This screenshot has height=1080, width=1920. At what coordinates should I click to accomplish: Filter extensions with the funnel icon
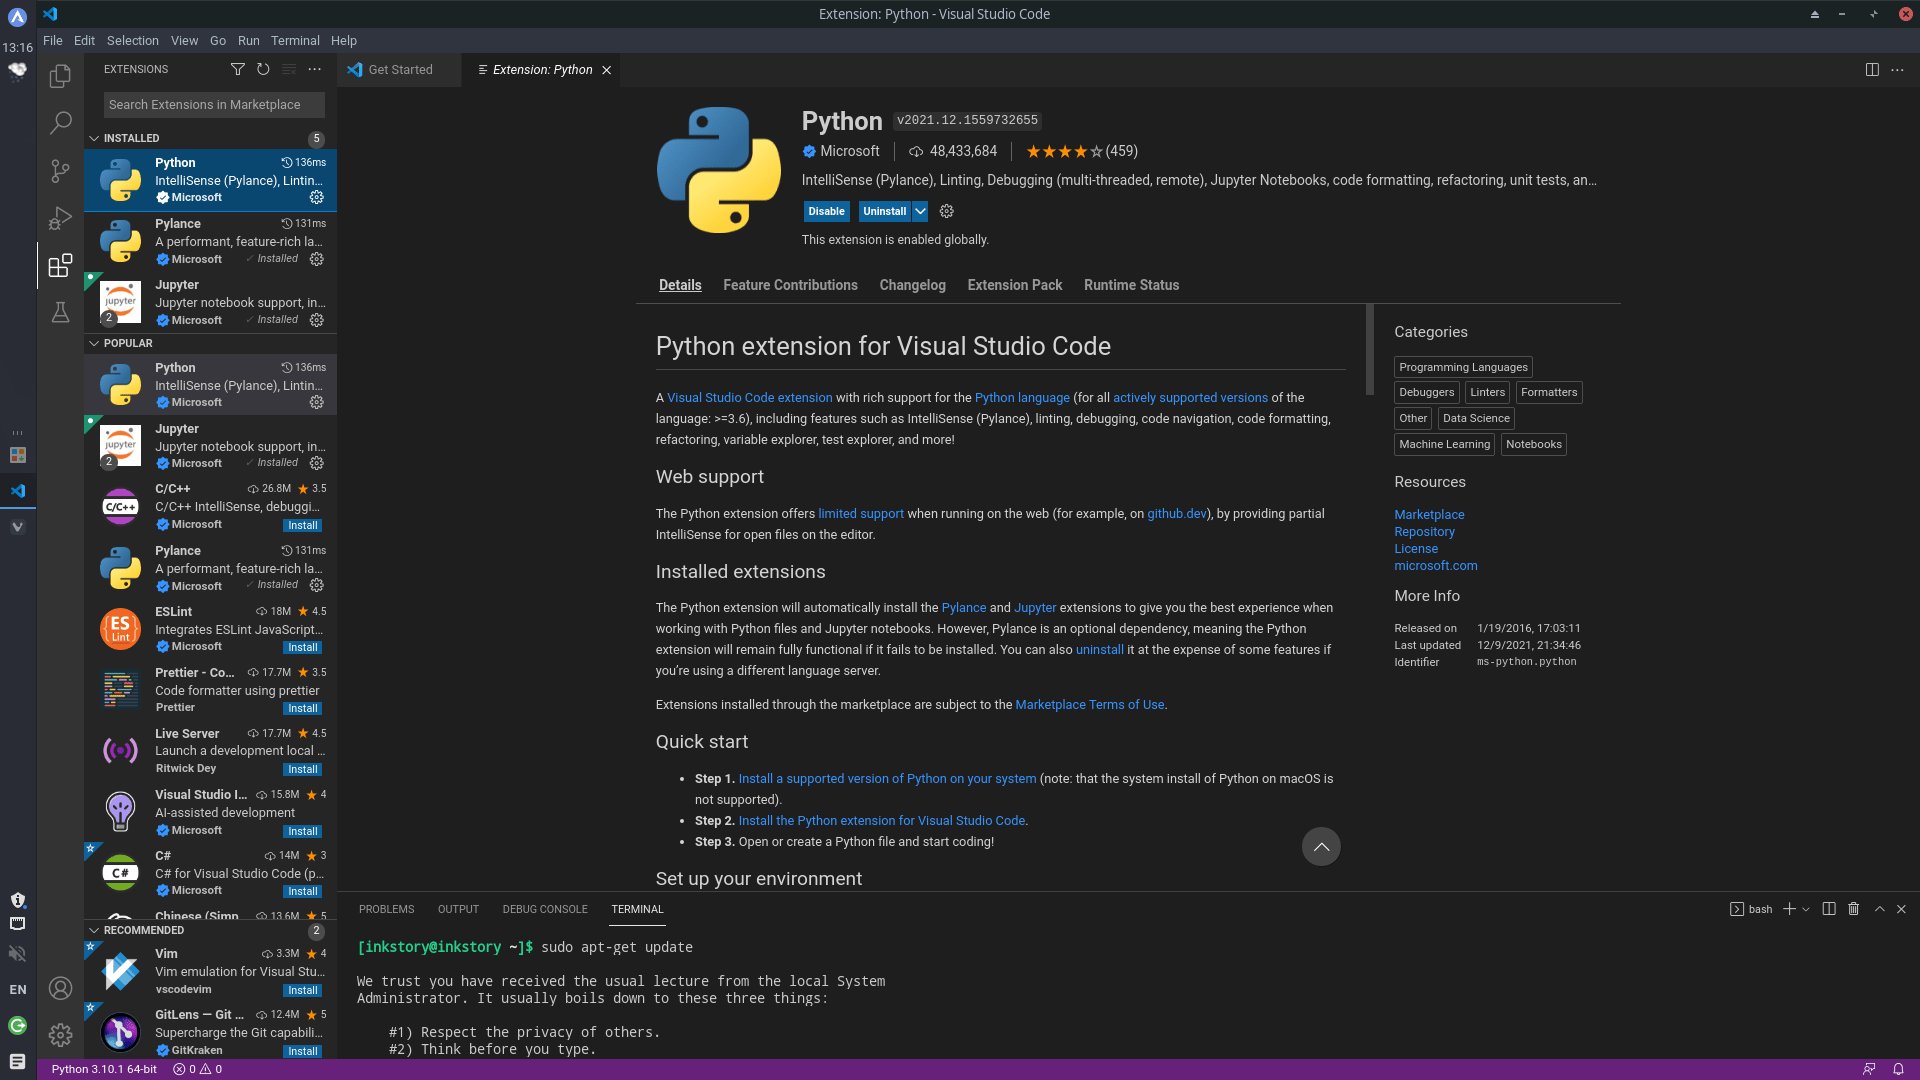(238, 69)
